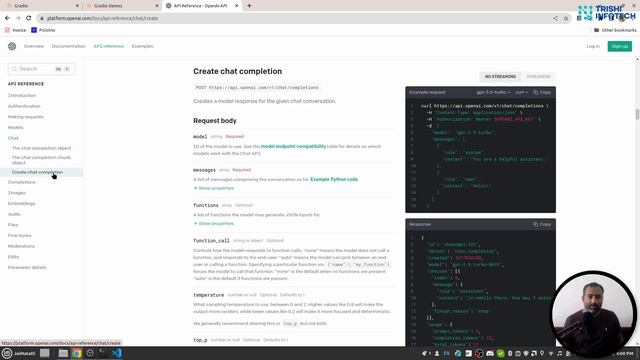Viewport: 640px width, 360px height.
Task: Open the Linux Mint start menu
Action: tap(7, 353)
